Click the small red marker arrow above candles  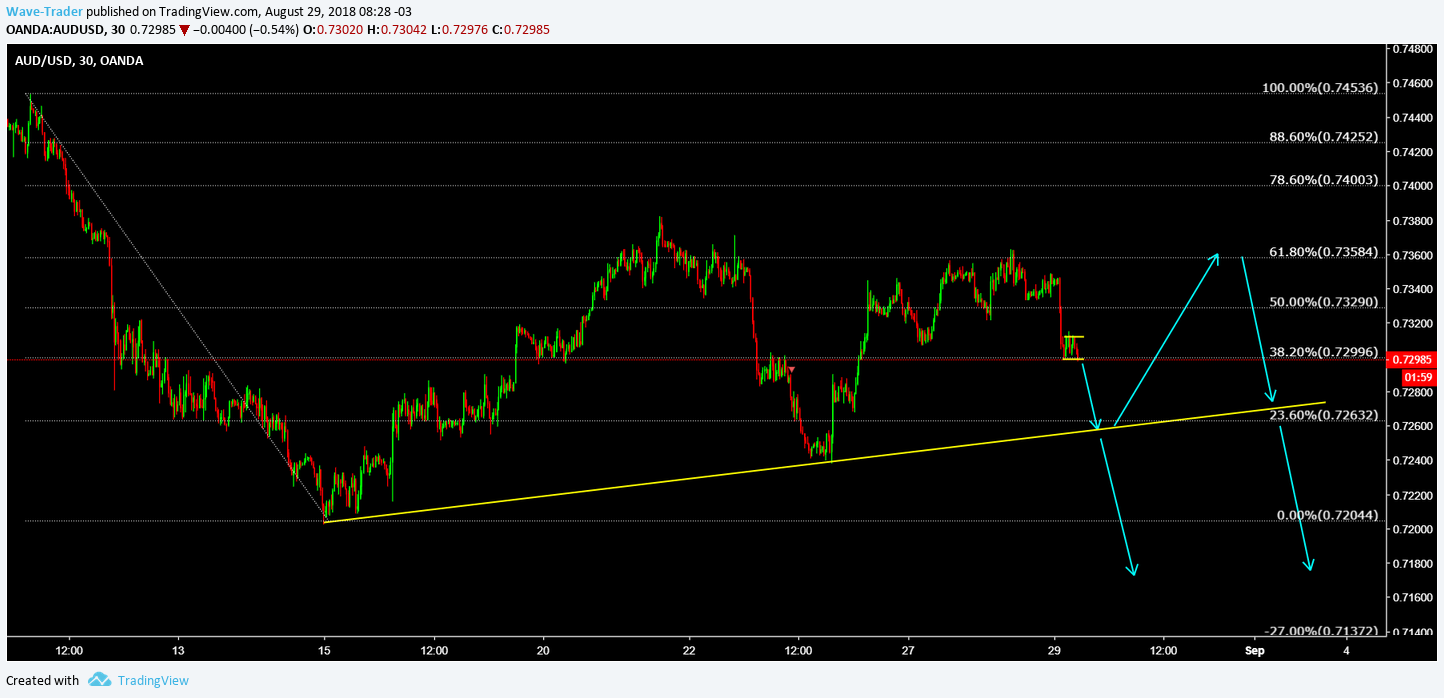(x=791, y=370)
